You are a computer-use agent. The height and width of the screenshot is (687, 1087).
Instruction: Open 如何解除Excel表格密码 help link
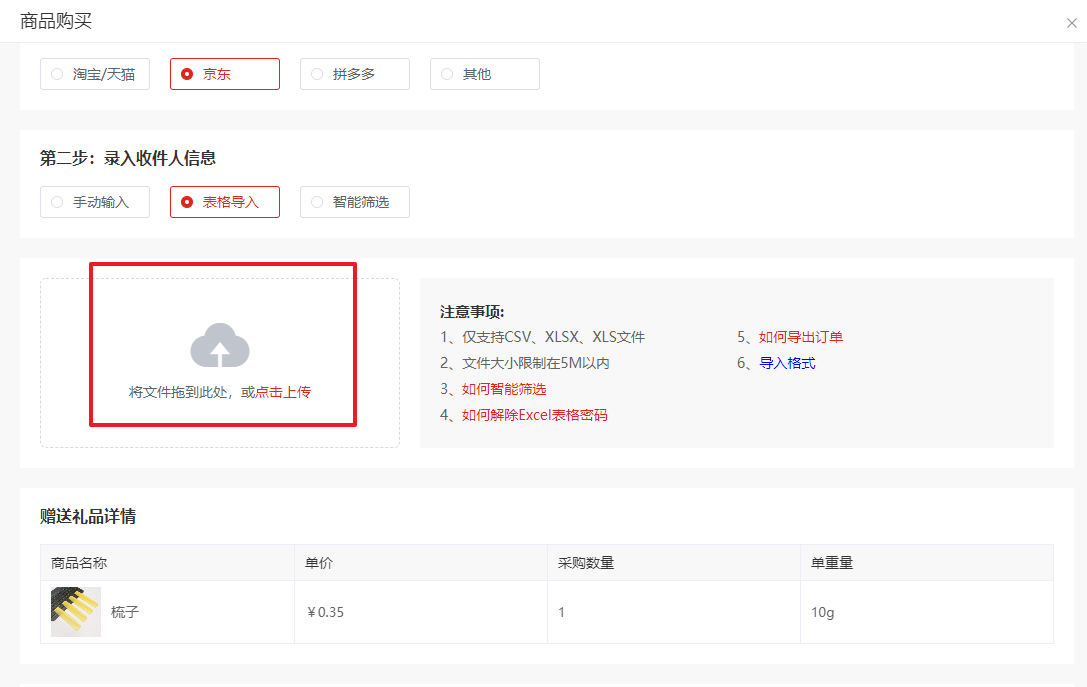pyautogui.click(x=534, y=415)
